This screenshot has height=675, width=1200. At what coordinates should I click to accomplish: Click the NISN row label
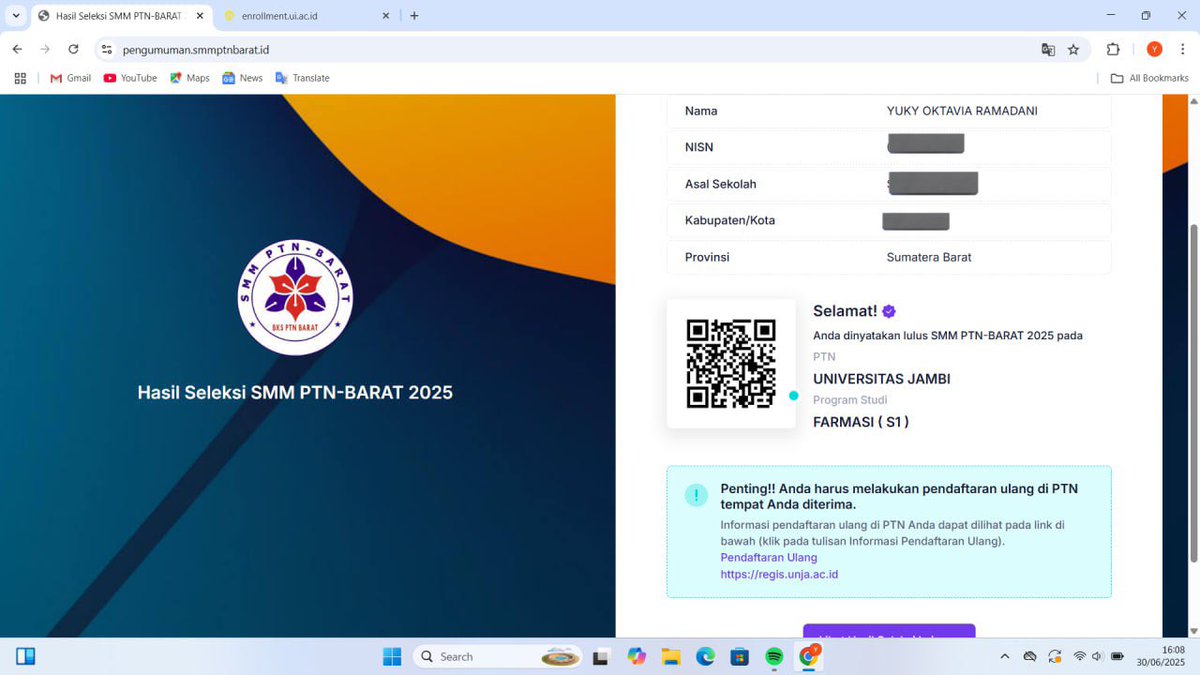(x=699, y=147)
